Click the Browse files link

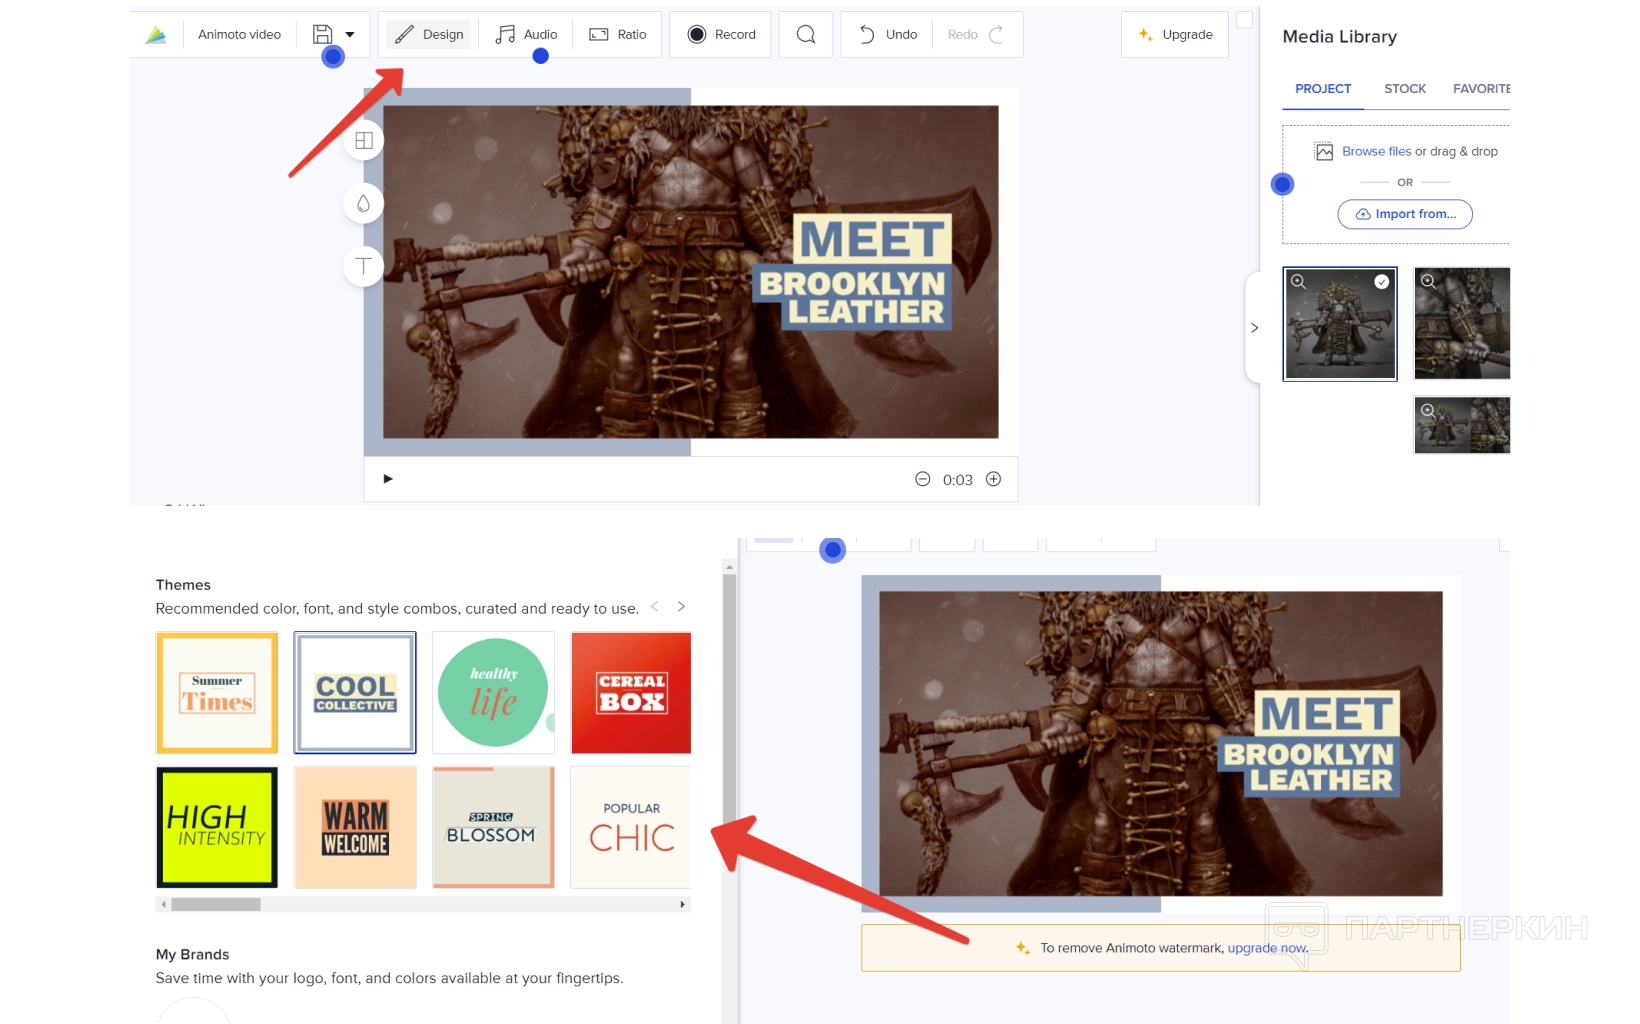coord(1376,152)
